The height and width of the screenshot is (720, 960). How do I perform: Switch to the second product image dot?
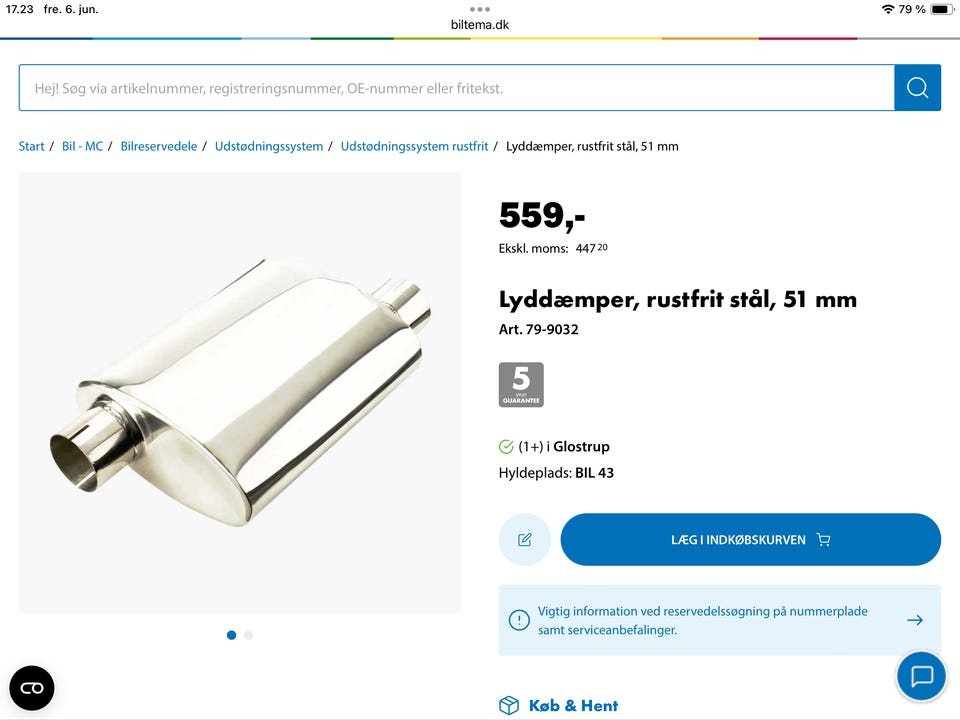(x=249, y=635)
